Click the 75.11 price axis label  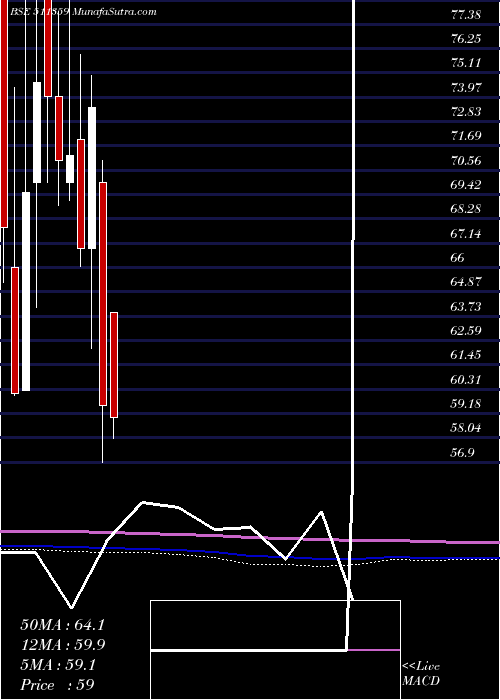click(x=466, y=63)
